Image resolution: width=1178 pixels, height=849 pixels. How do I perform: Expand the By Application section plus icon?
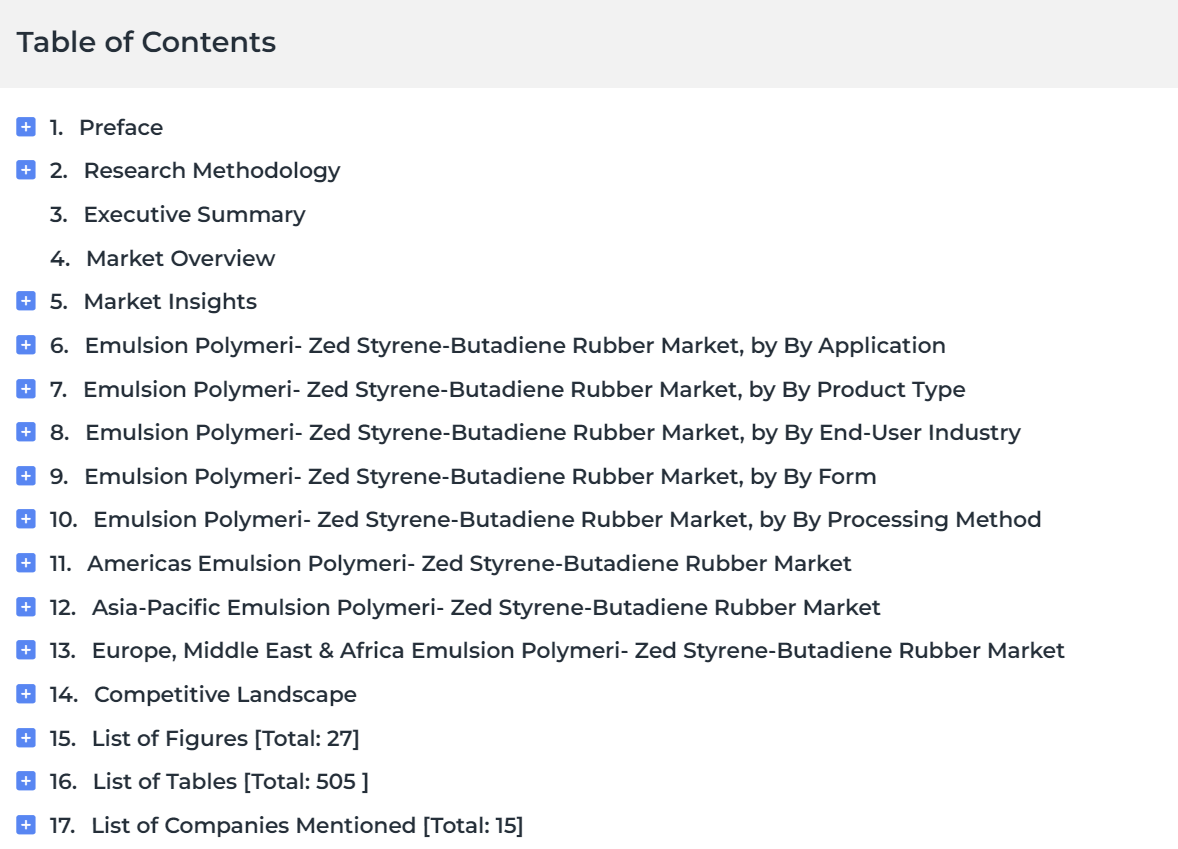(26, 345)
